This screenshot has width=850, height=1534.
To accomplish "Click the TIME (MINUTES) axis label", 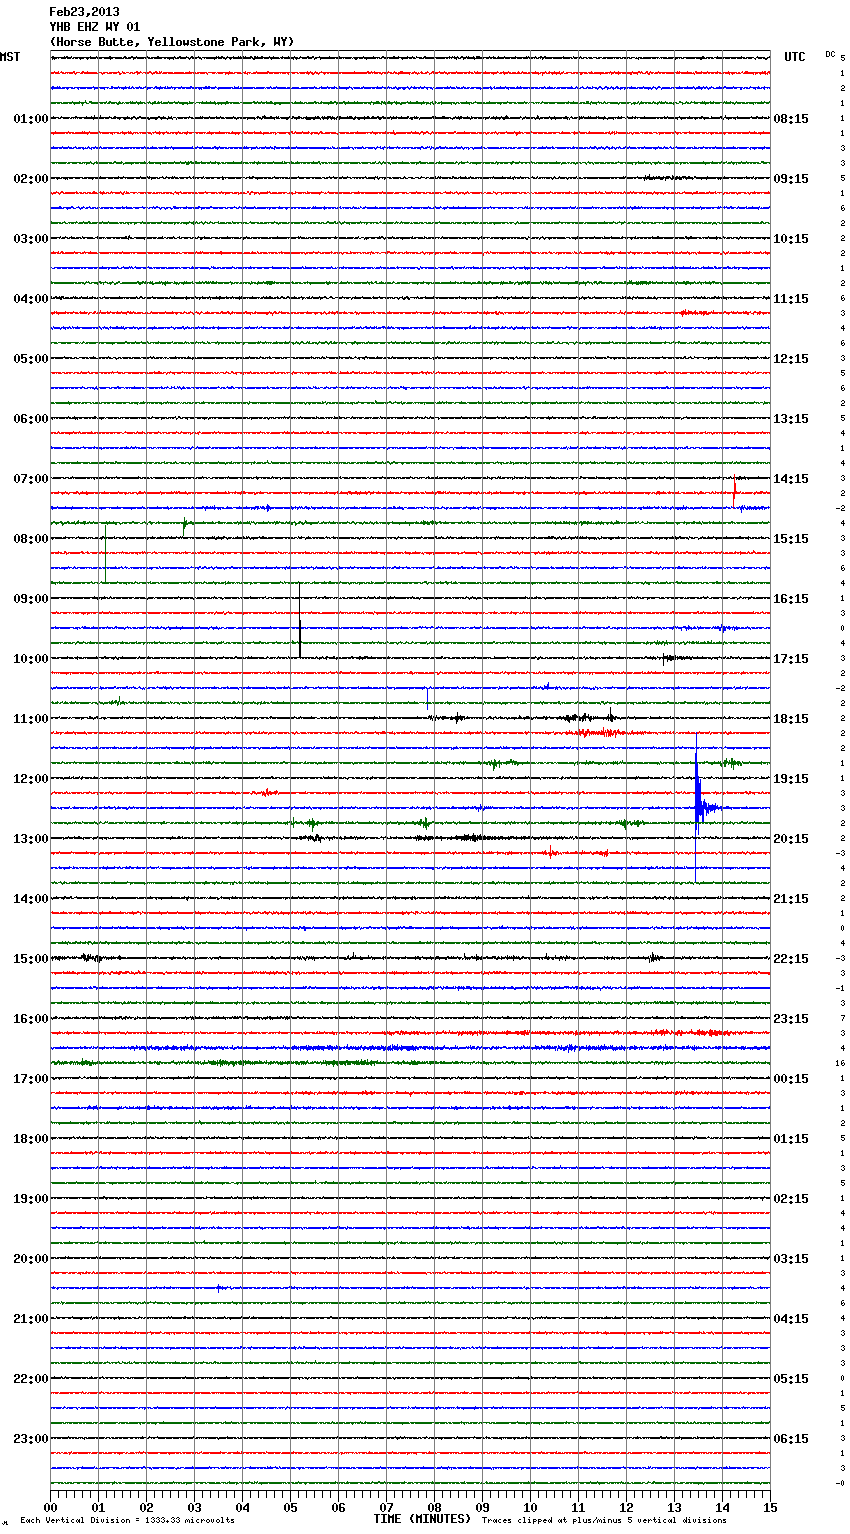I will (422, 1519).
